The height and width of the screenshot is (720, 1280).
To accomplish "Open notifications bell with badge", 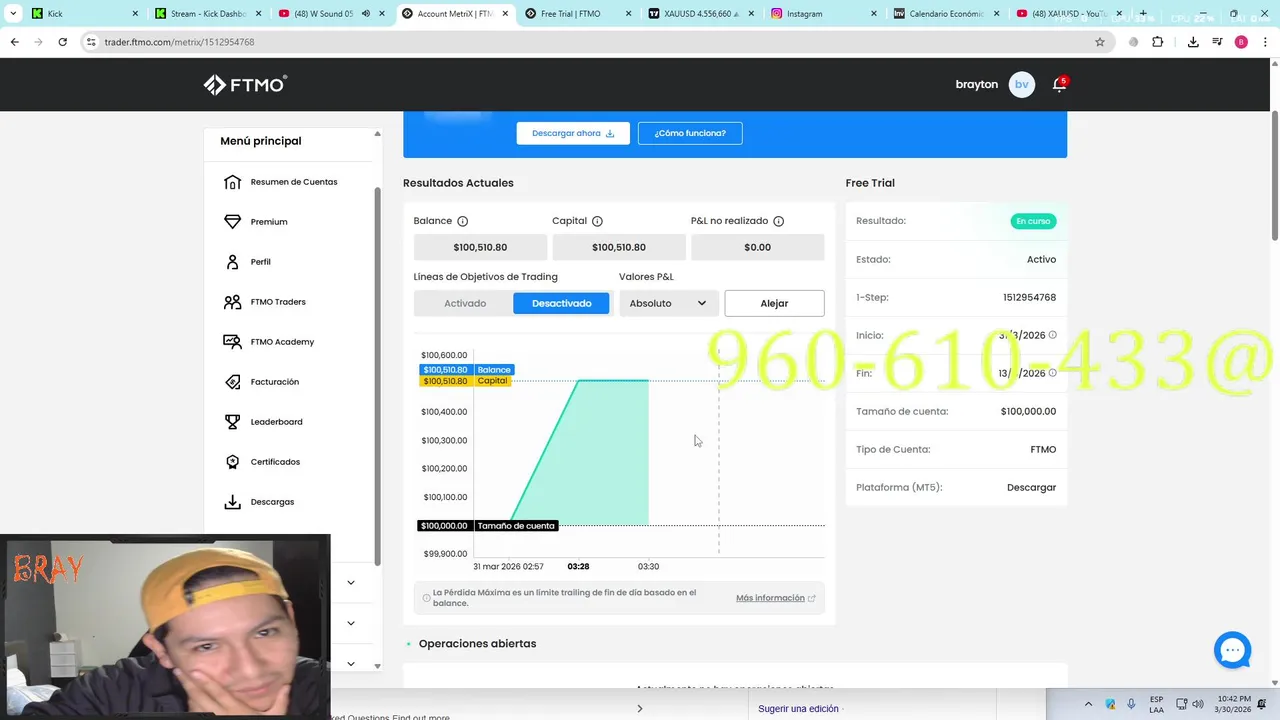I will click(1059, 84).
